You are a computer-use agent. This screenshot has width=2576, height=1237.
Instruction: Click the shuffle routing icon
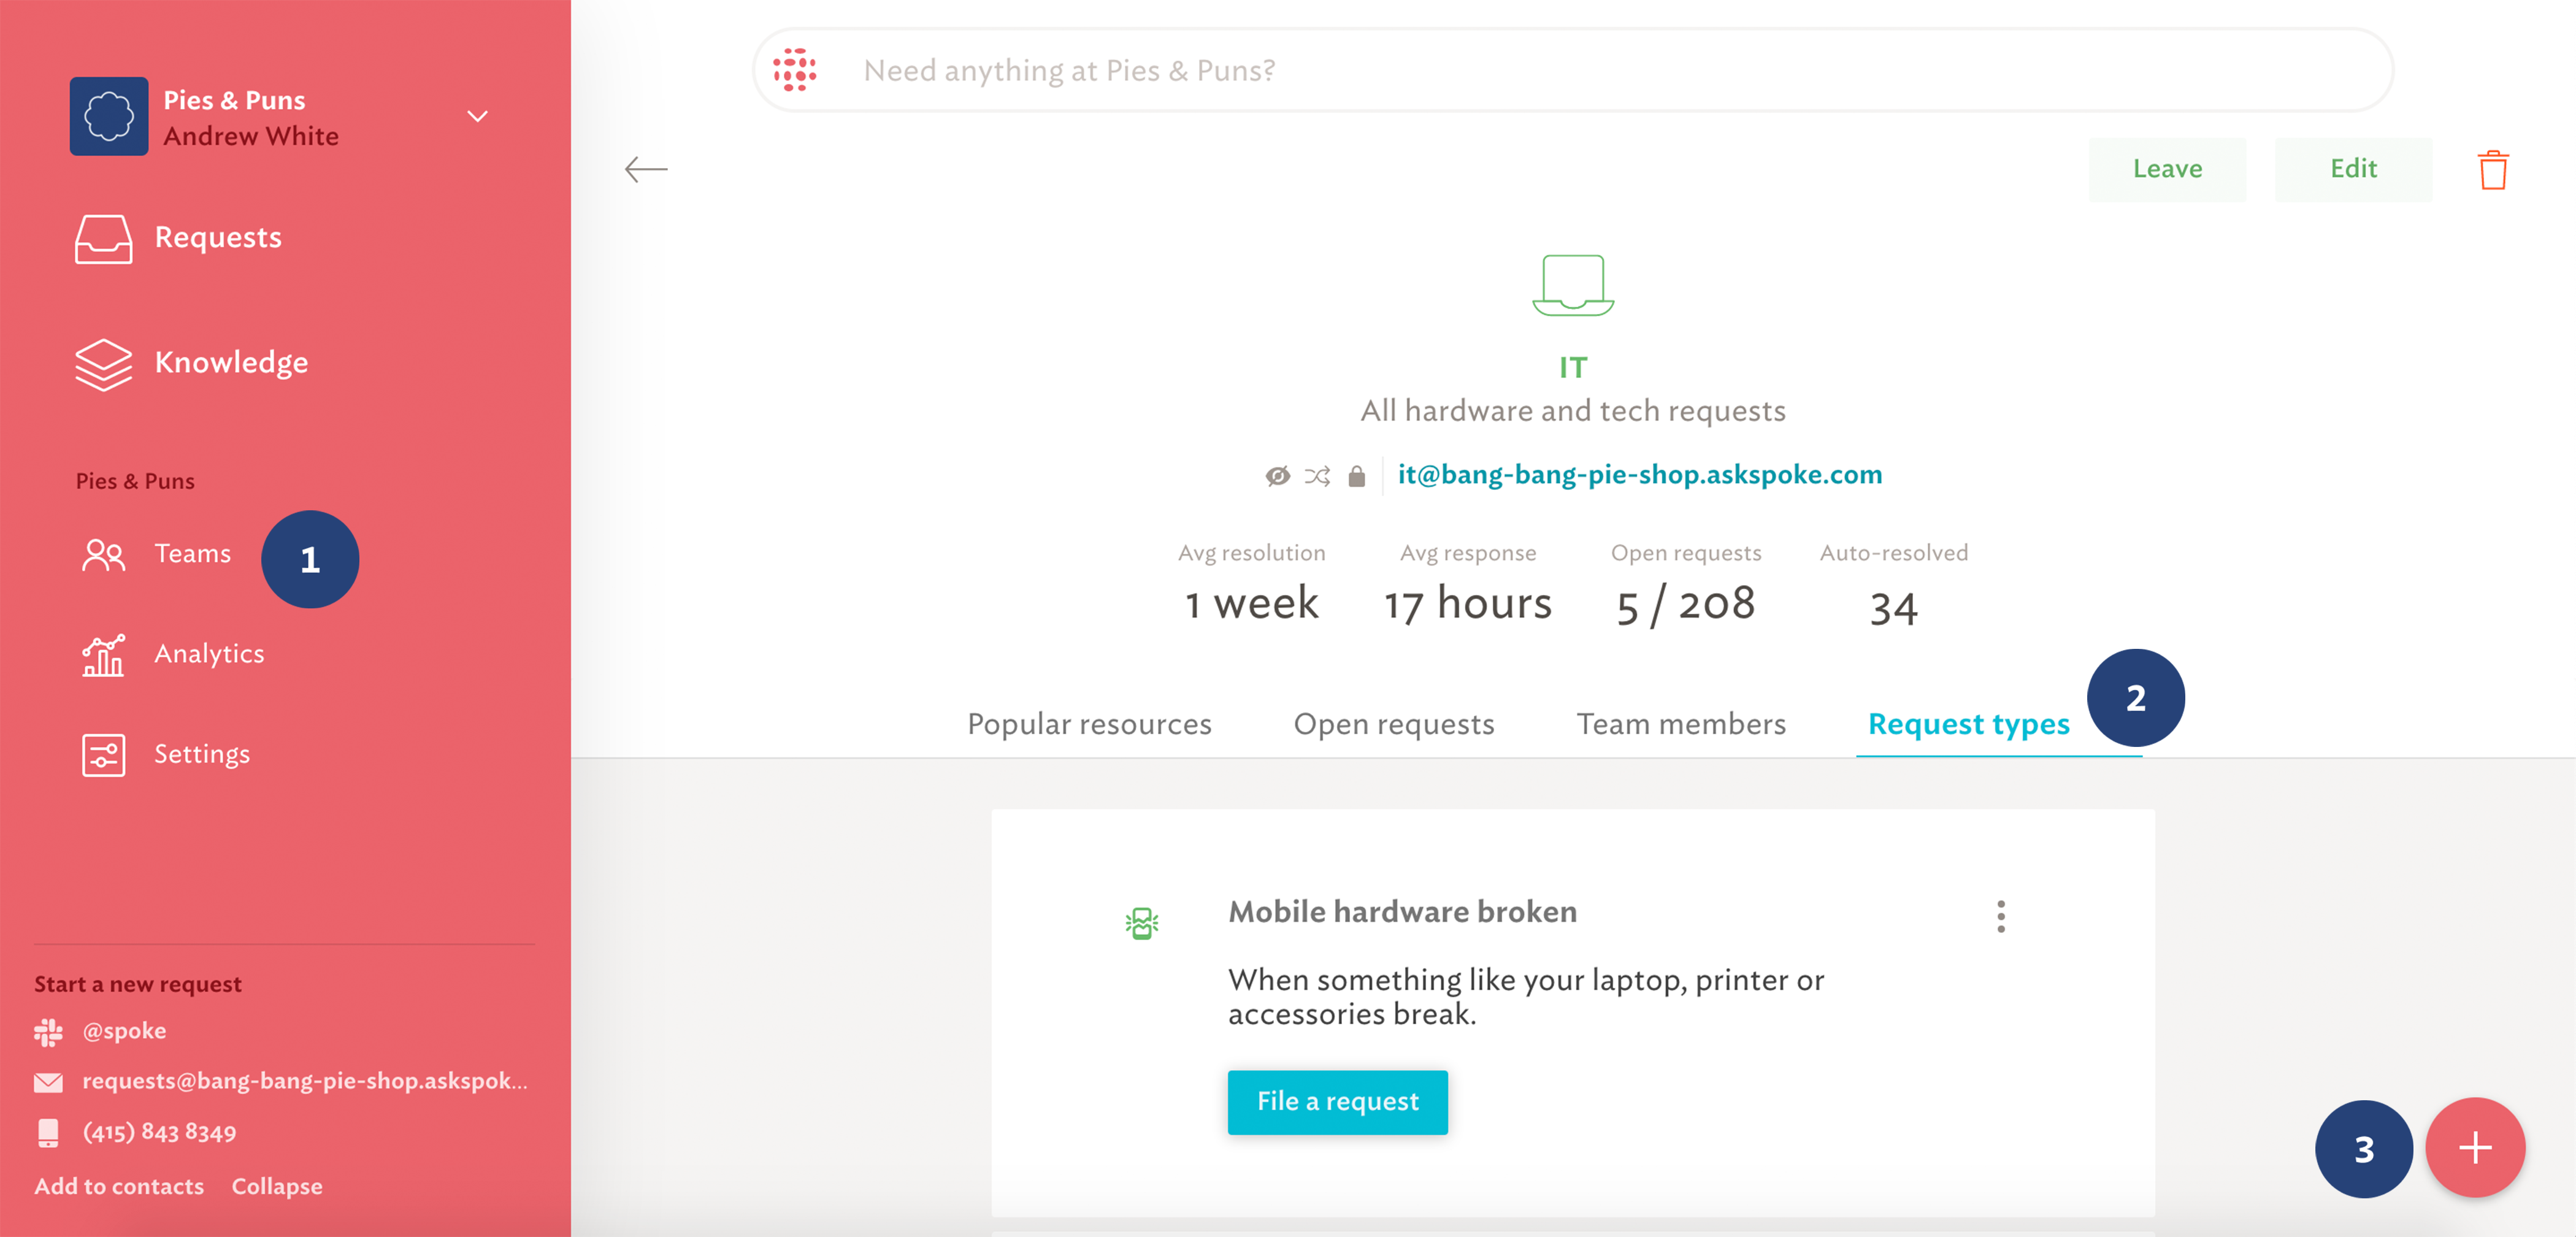1317,476
